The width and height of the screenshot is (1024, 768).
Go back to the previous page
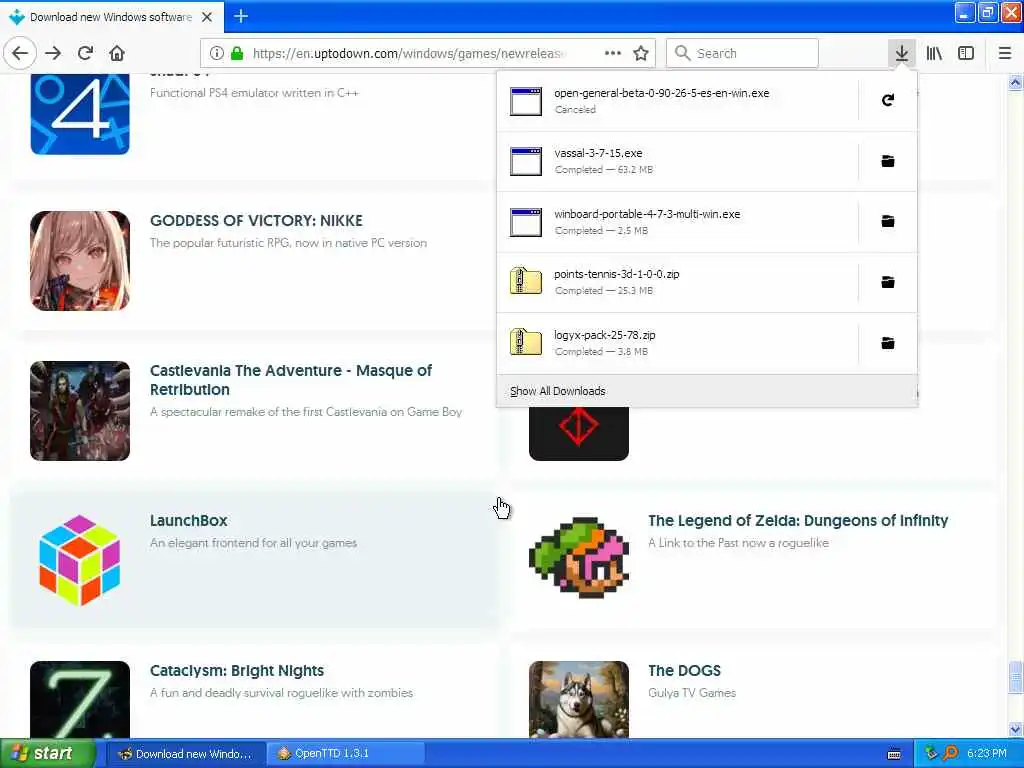[20, 54]
